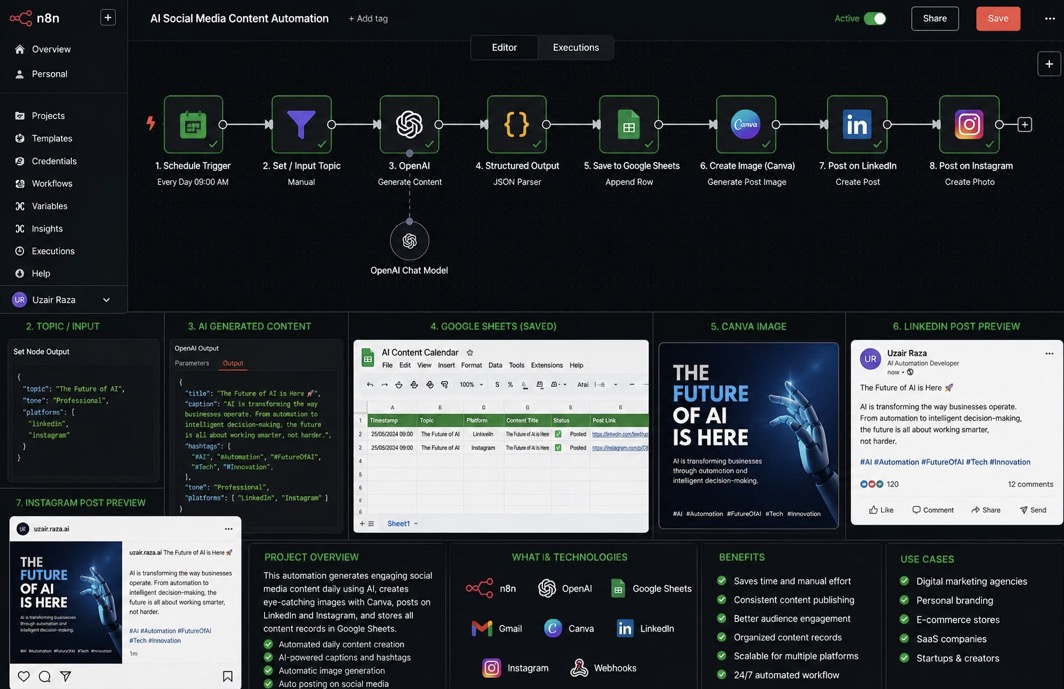Open the Parameters tab in OpenAI Output
Image resolution: width=1064 pixels, height=689 pixels.
(x=192, y=363)
